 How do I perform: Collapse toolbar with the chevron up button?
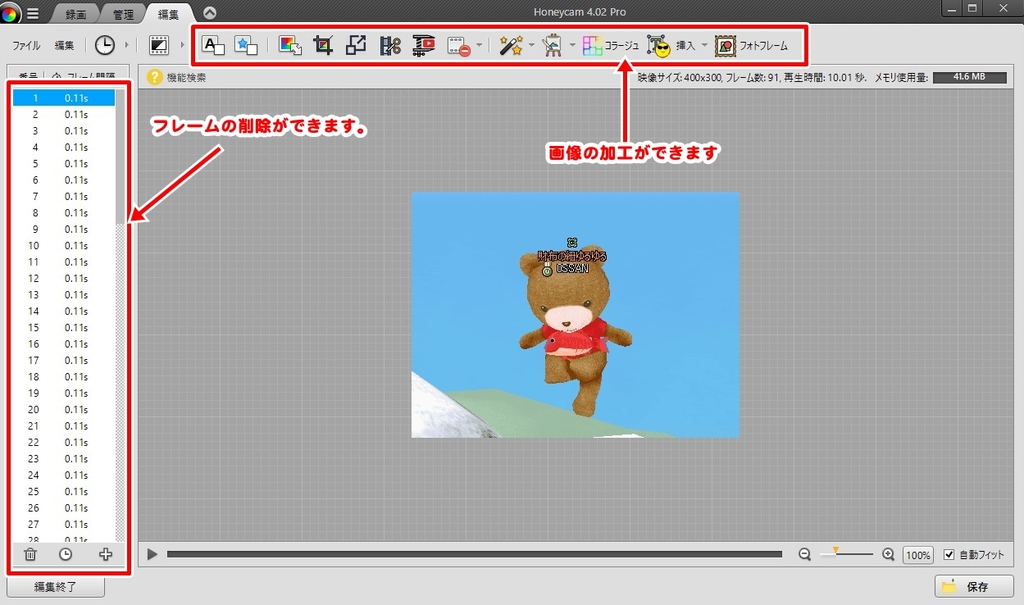point(209,13)
